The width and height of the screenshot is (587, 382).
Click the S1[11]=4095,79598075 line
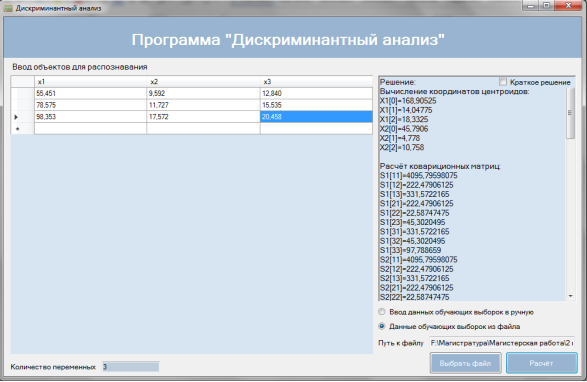pyautogui.click(x=418, y=175)
